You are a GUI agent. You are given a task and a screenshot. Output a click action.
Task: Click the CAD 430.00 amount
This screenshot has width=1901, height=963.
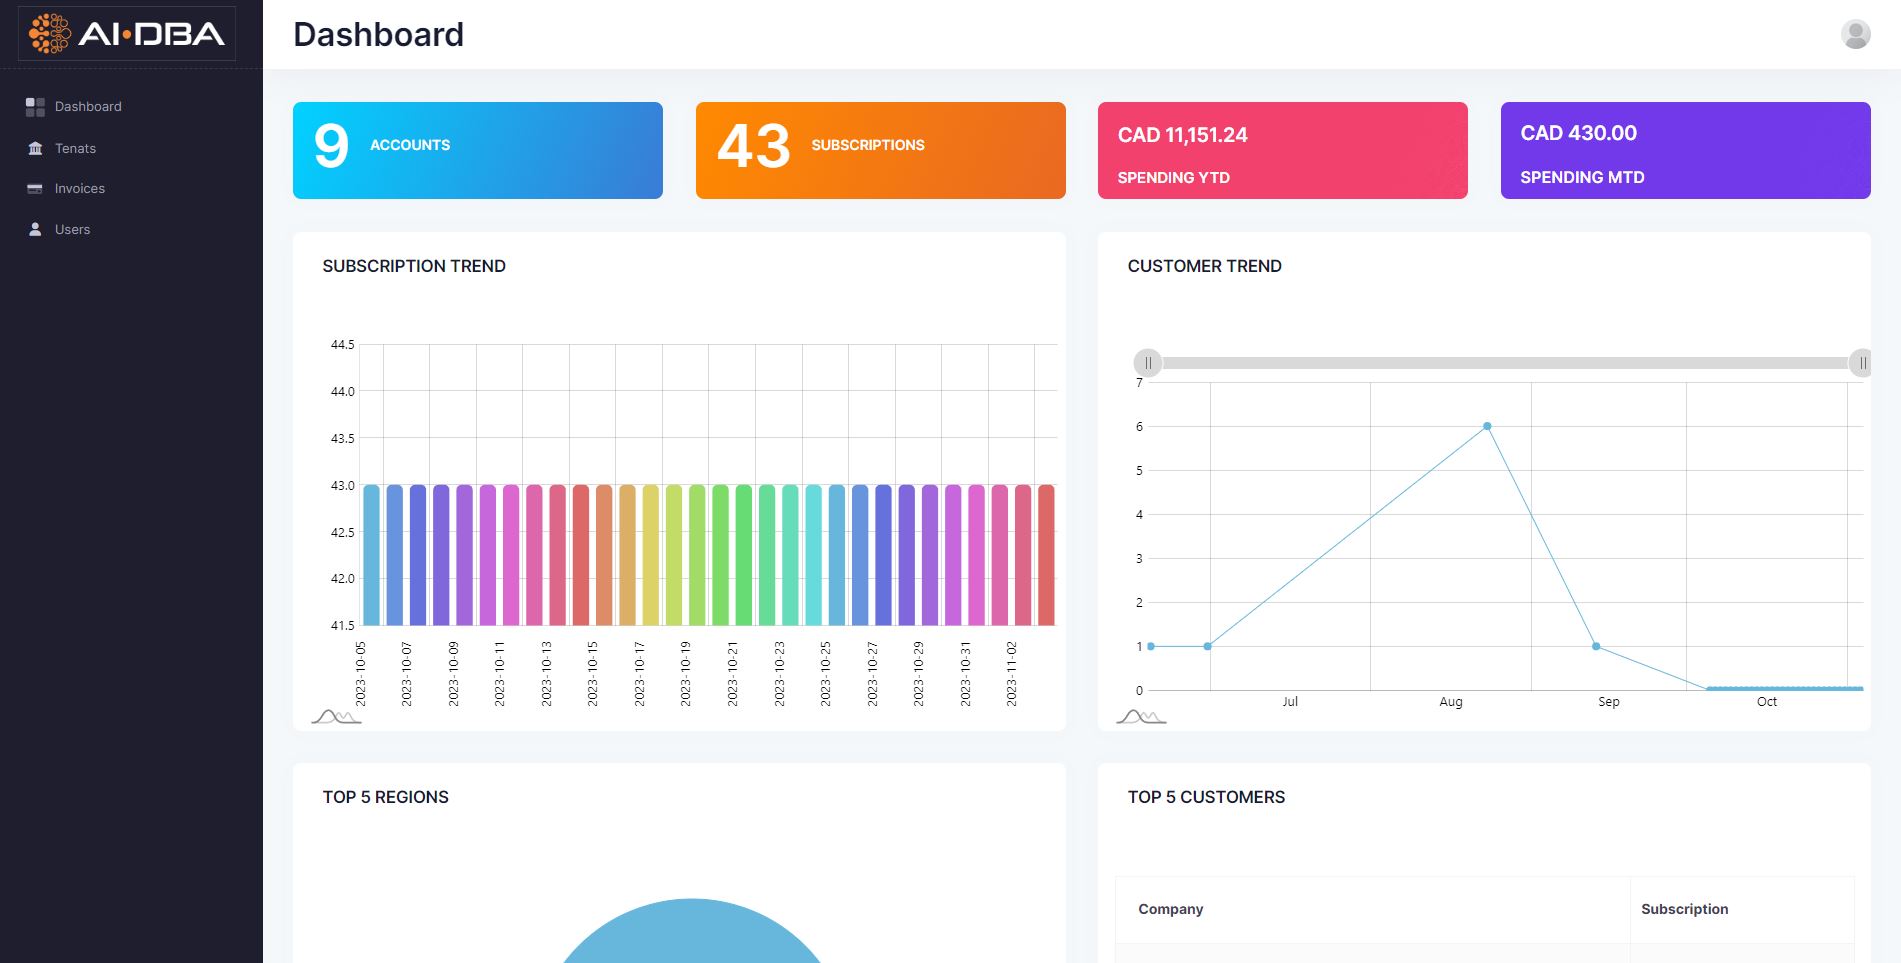(1578, 133)
